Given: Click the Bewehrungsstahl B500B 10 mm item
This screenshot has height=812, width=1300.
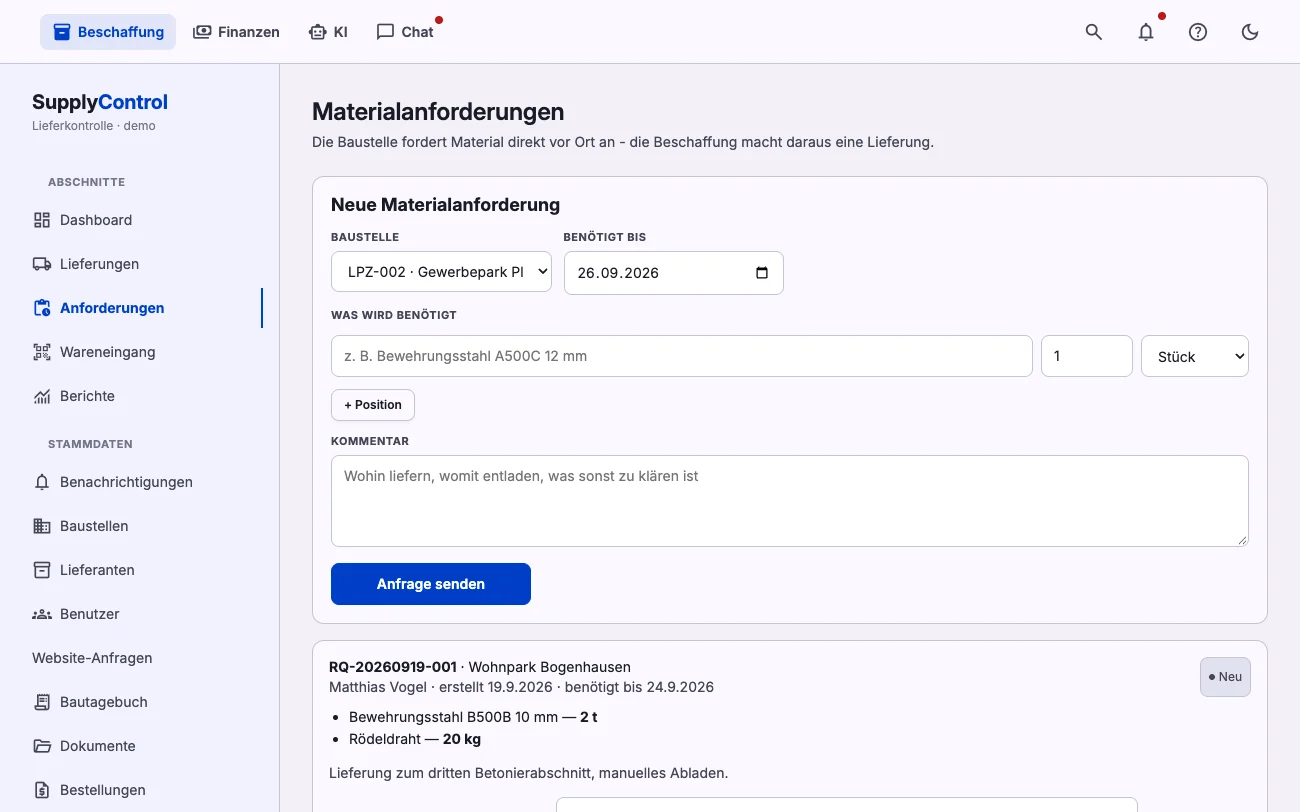Looking at the screenshot, I should 473,717.
